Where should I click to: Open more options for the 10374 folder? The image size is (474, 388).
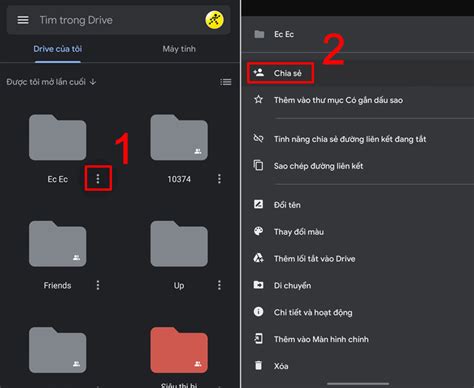[x=219, y=179]
